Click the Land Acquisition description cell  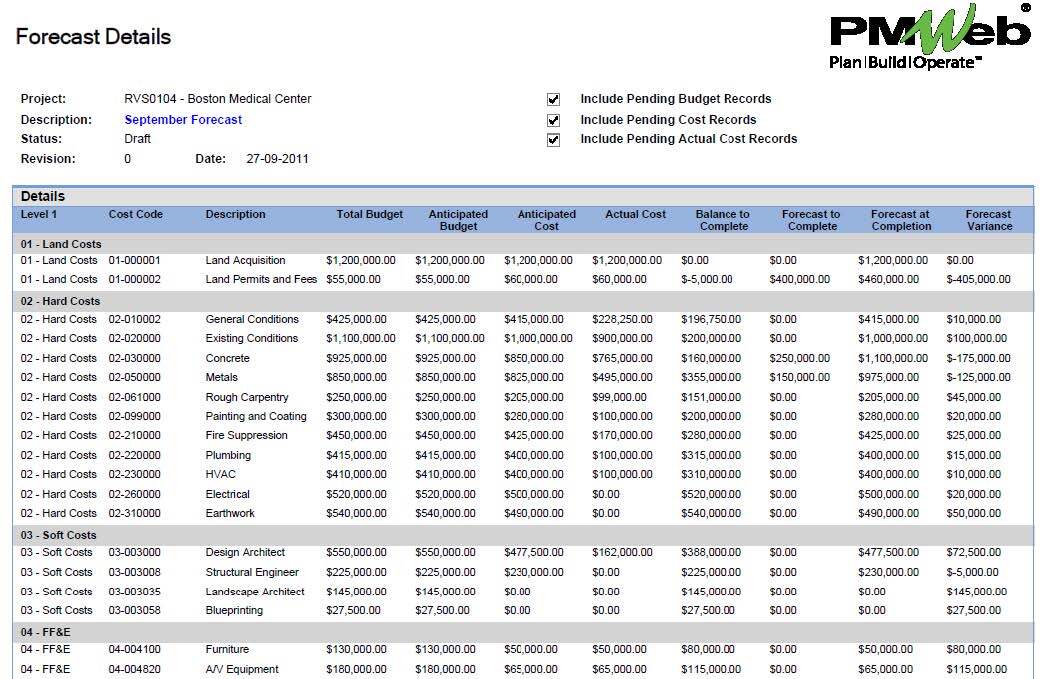click(245, 261)
